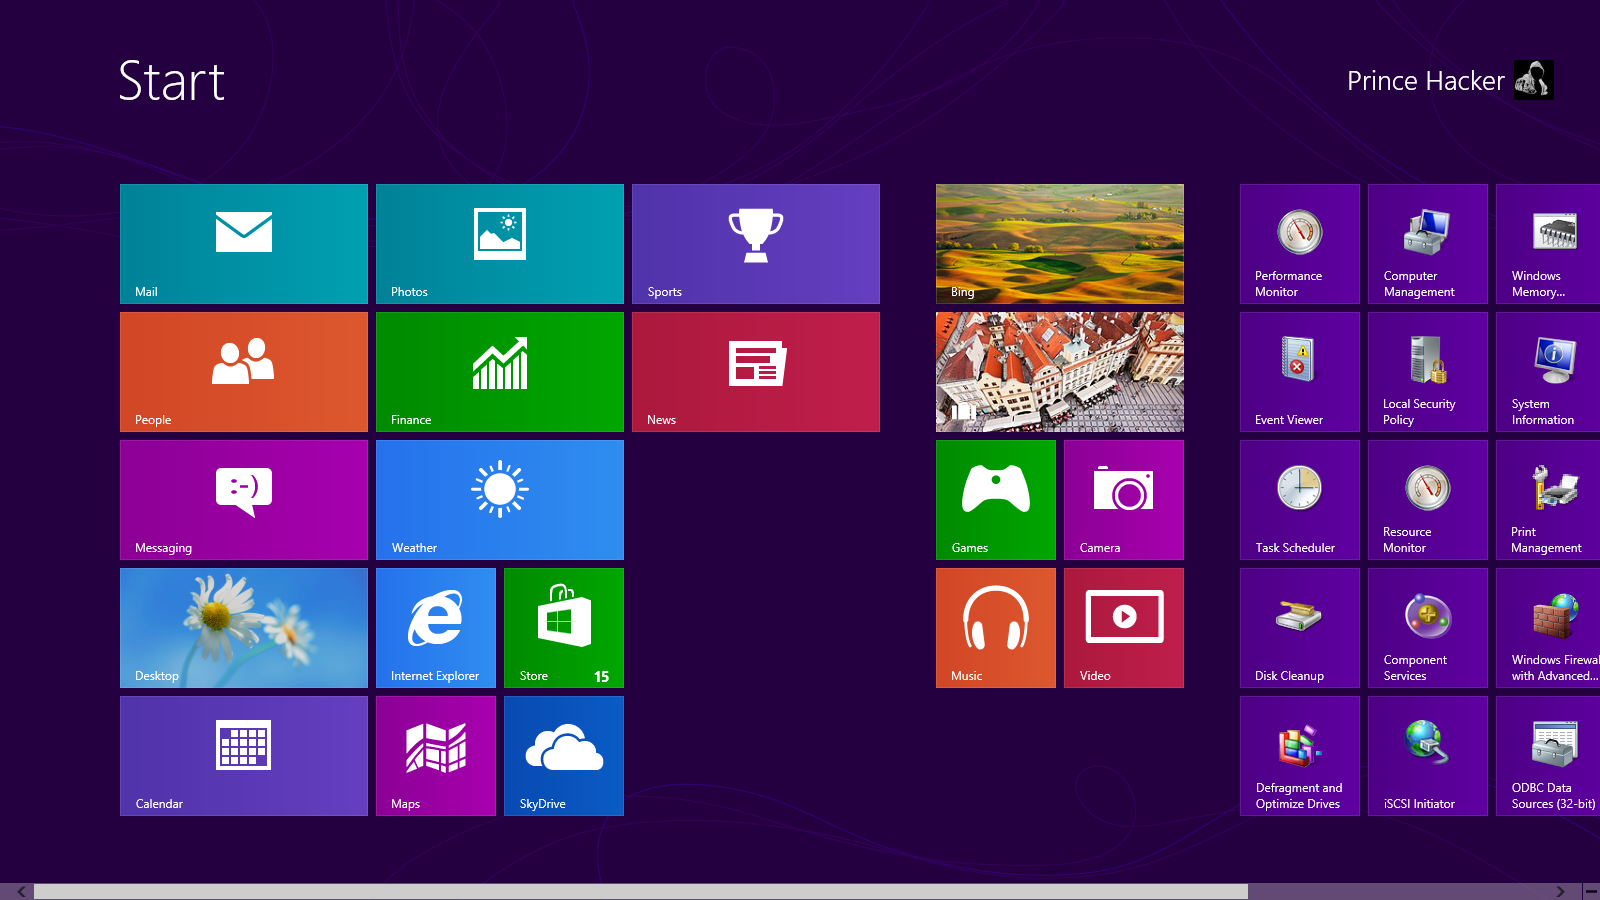
Task: Open the Camera tile
Action: pos(1124,500)
